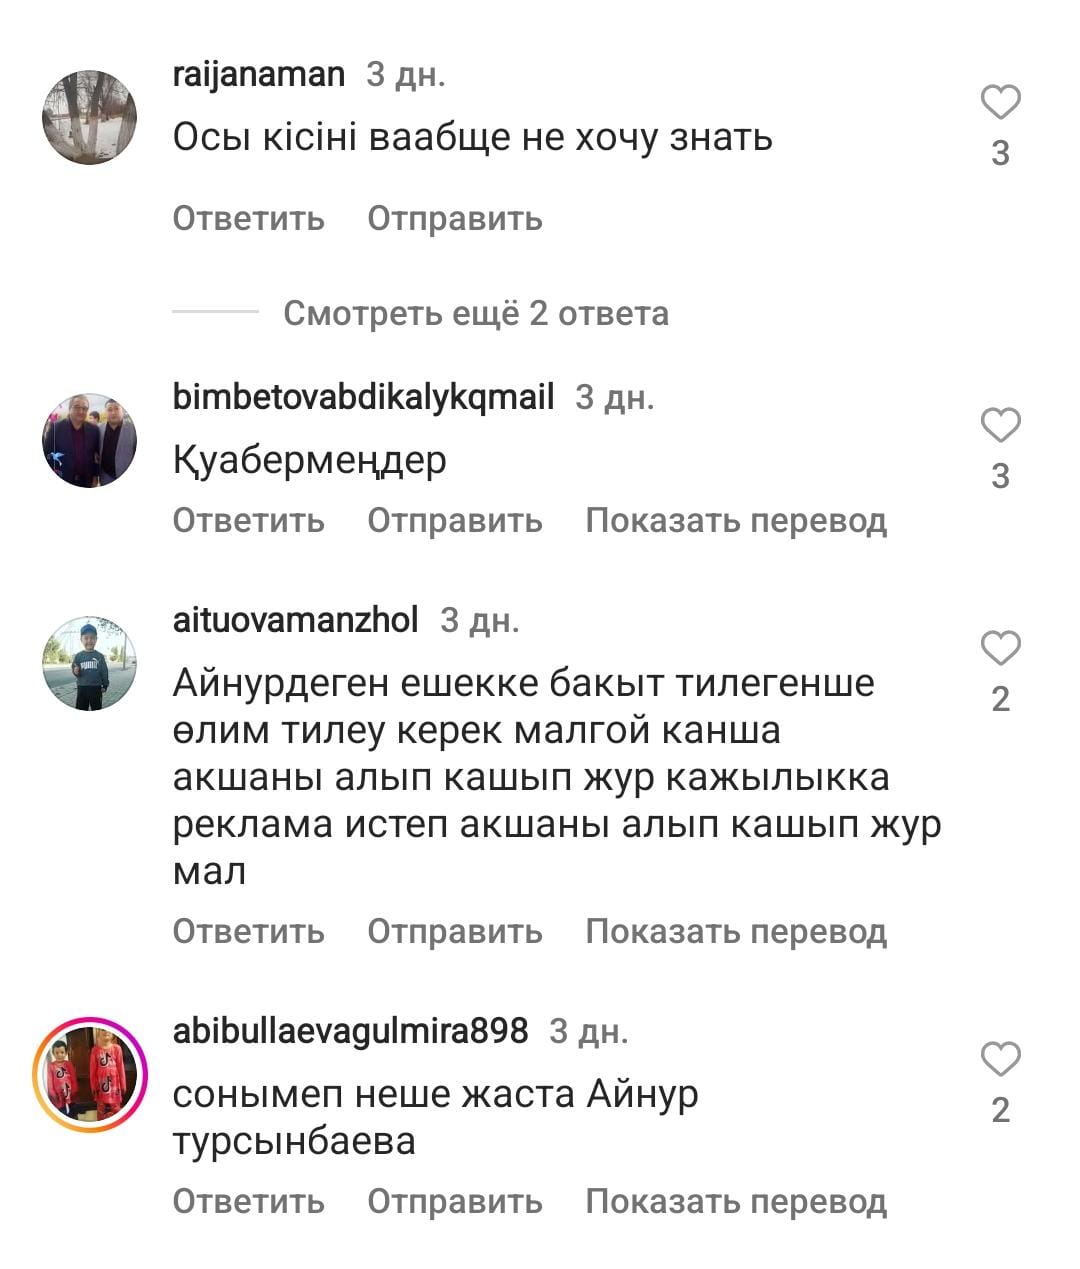The width and height of the screenshot is (1080, 1269).
Task: Reply to aituovamanzhol's comment
Action: [248, 931]
